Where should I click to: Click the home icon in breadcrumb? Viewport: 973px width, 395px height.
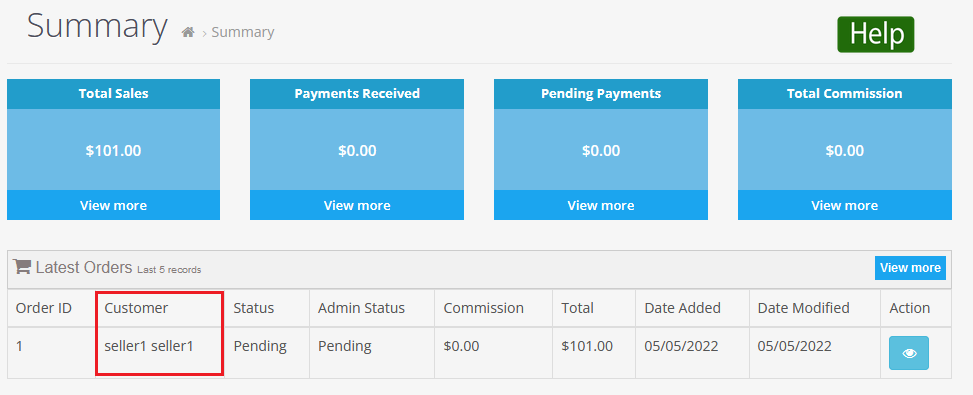tap(188, 32)
